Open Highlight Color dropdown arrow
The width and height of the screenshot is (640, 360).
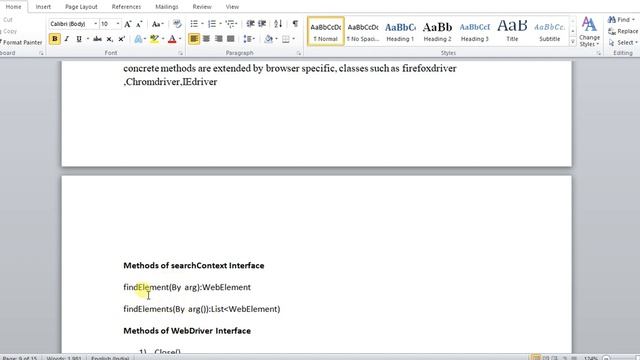pos(163,39)
